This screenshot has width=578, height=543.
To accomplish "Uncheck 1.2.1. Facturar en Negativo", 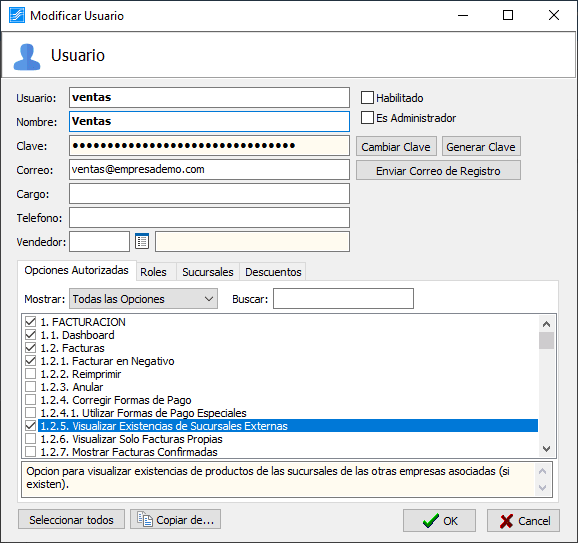I will pyautogui.click(x=31, y=361).
